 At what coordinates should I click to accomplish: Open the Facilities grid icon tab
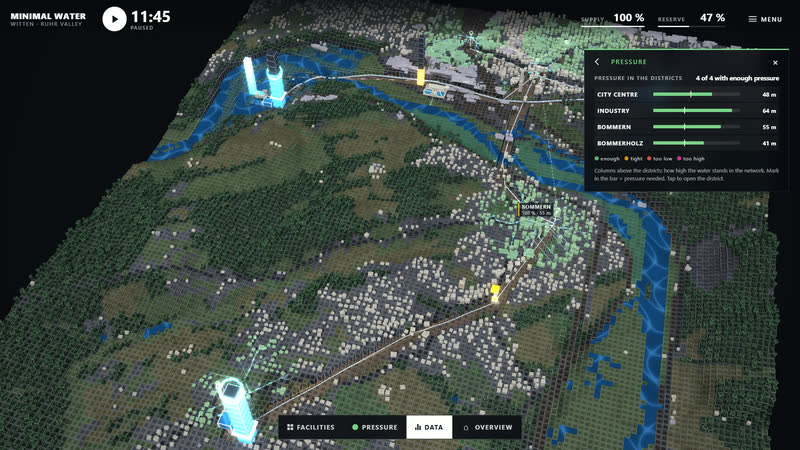click(x=290, y=428)
